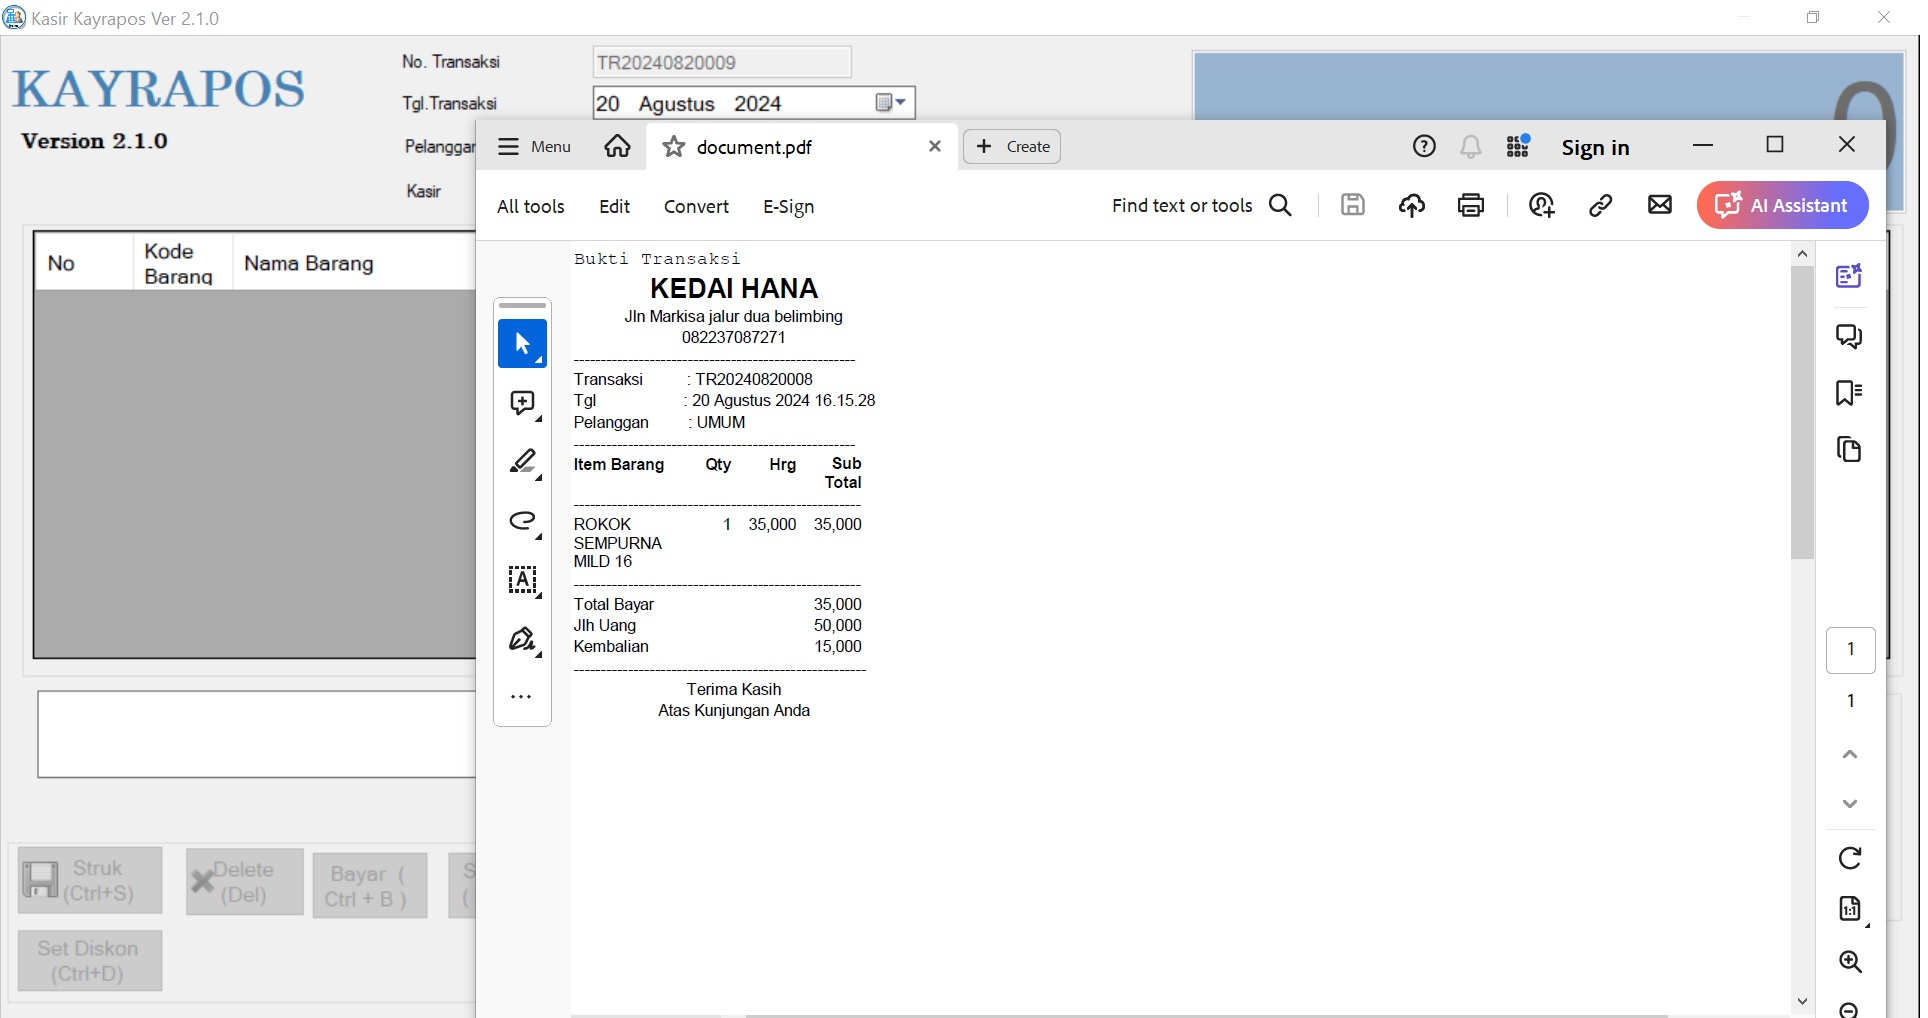Open the Bookmarks panel icon

tap(1849, 392)
